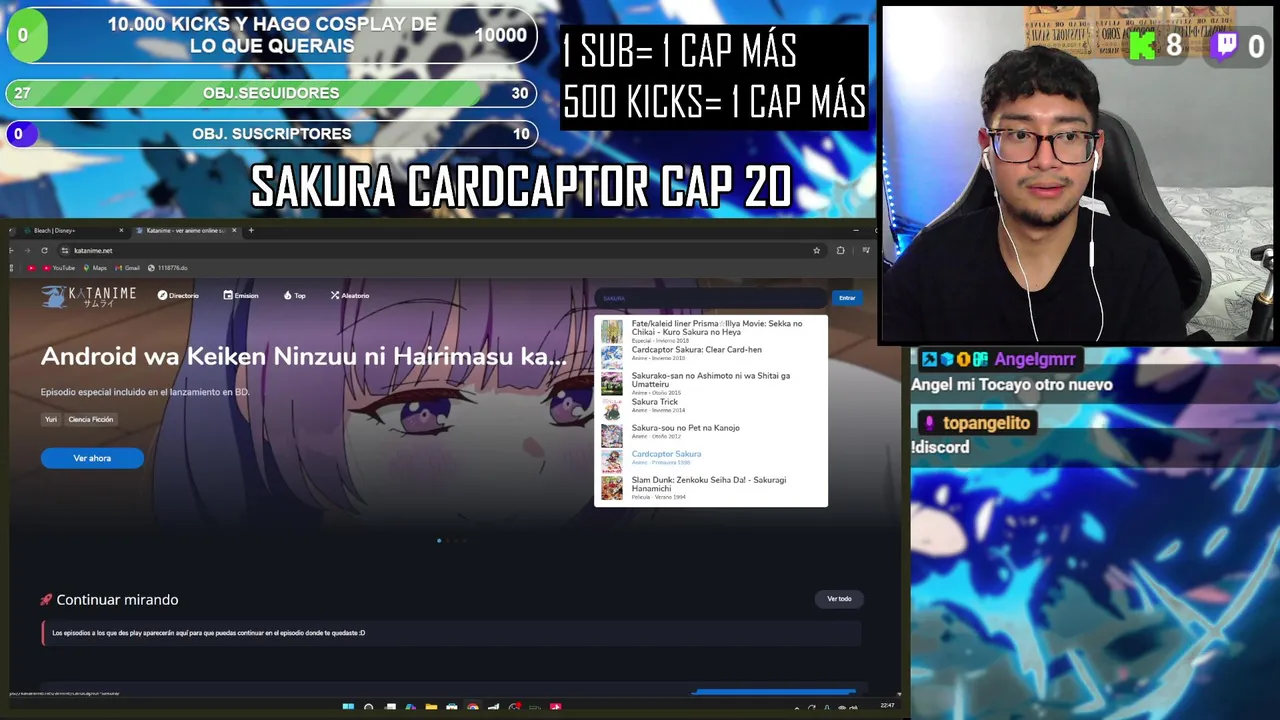Viewport: 1280px width, 720px height.
Task: Click the anime search field
Action: 711,298
